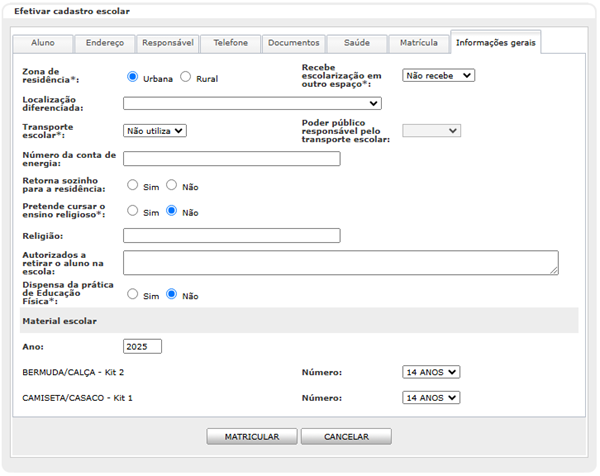Open the Endereço tab
The height and width of the screenshot is (476, 600).
click(105, 43)
